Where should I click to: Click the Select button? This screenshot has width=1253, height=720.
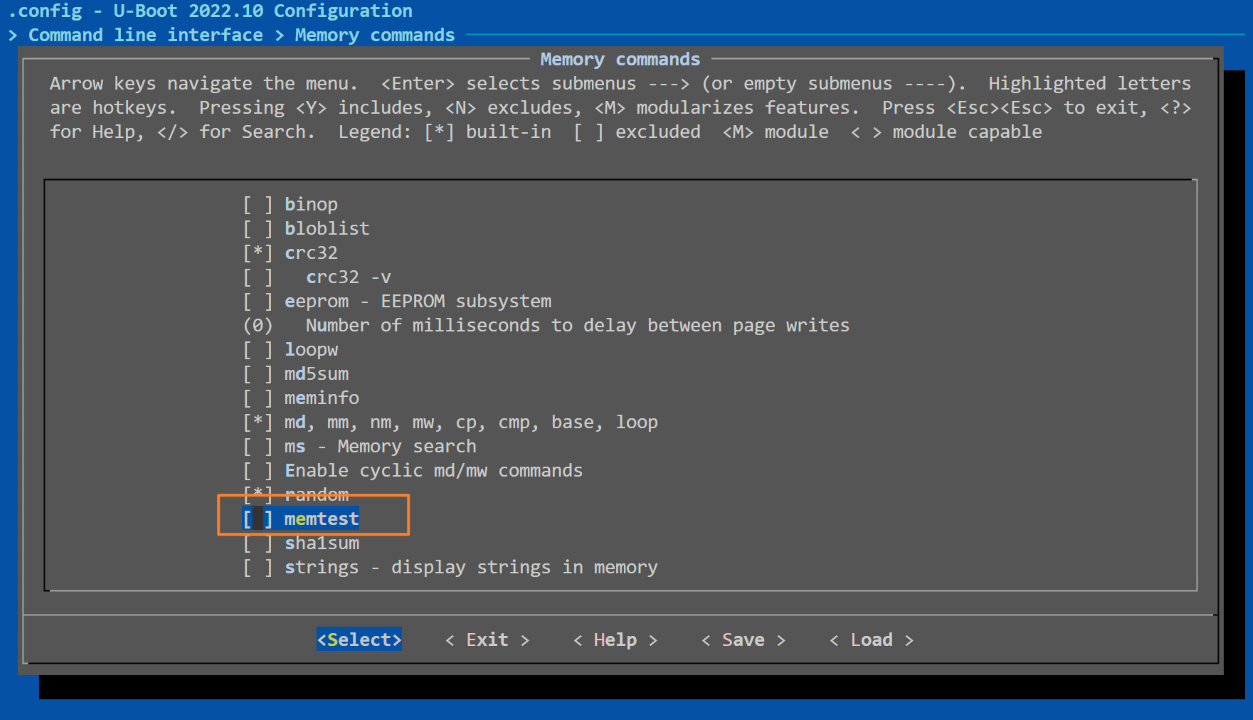coord(359,640)
